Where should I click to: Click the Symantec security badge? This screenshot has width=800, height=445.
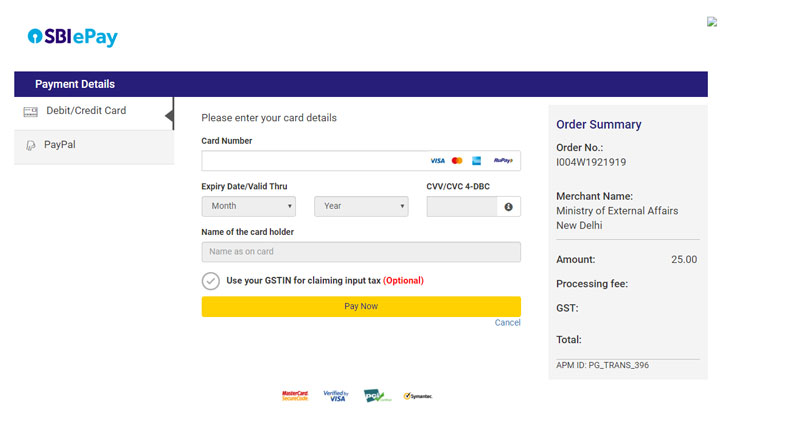(x=417, y=396)
